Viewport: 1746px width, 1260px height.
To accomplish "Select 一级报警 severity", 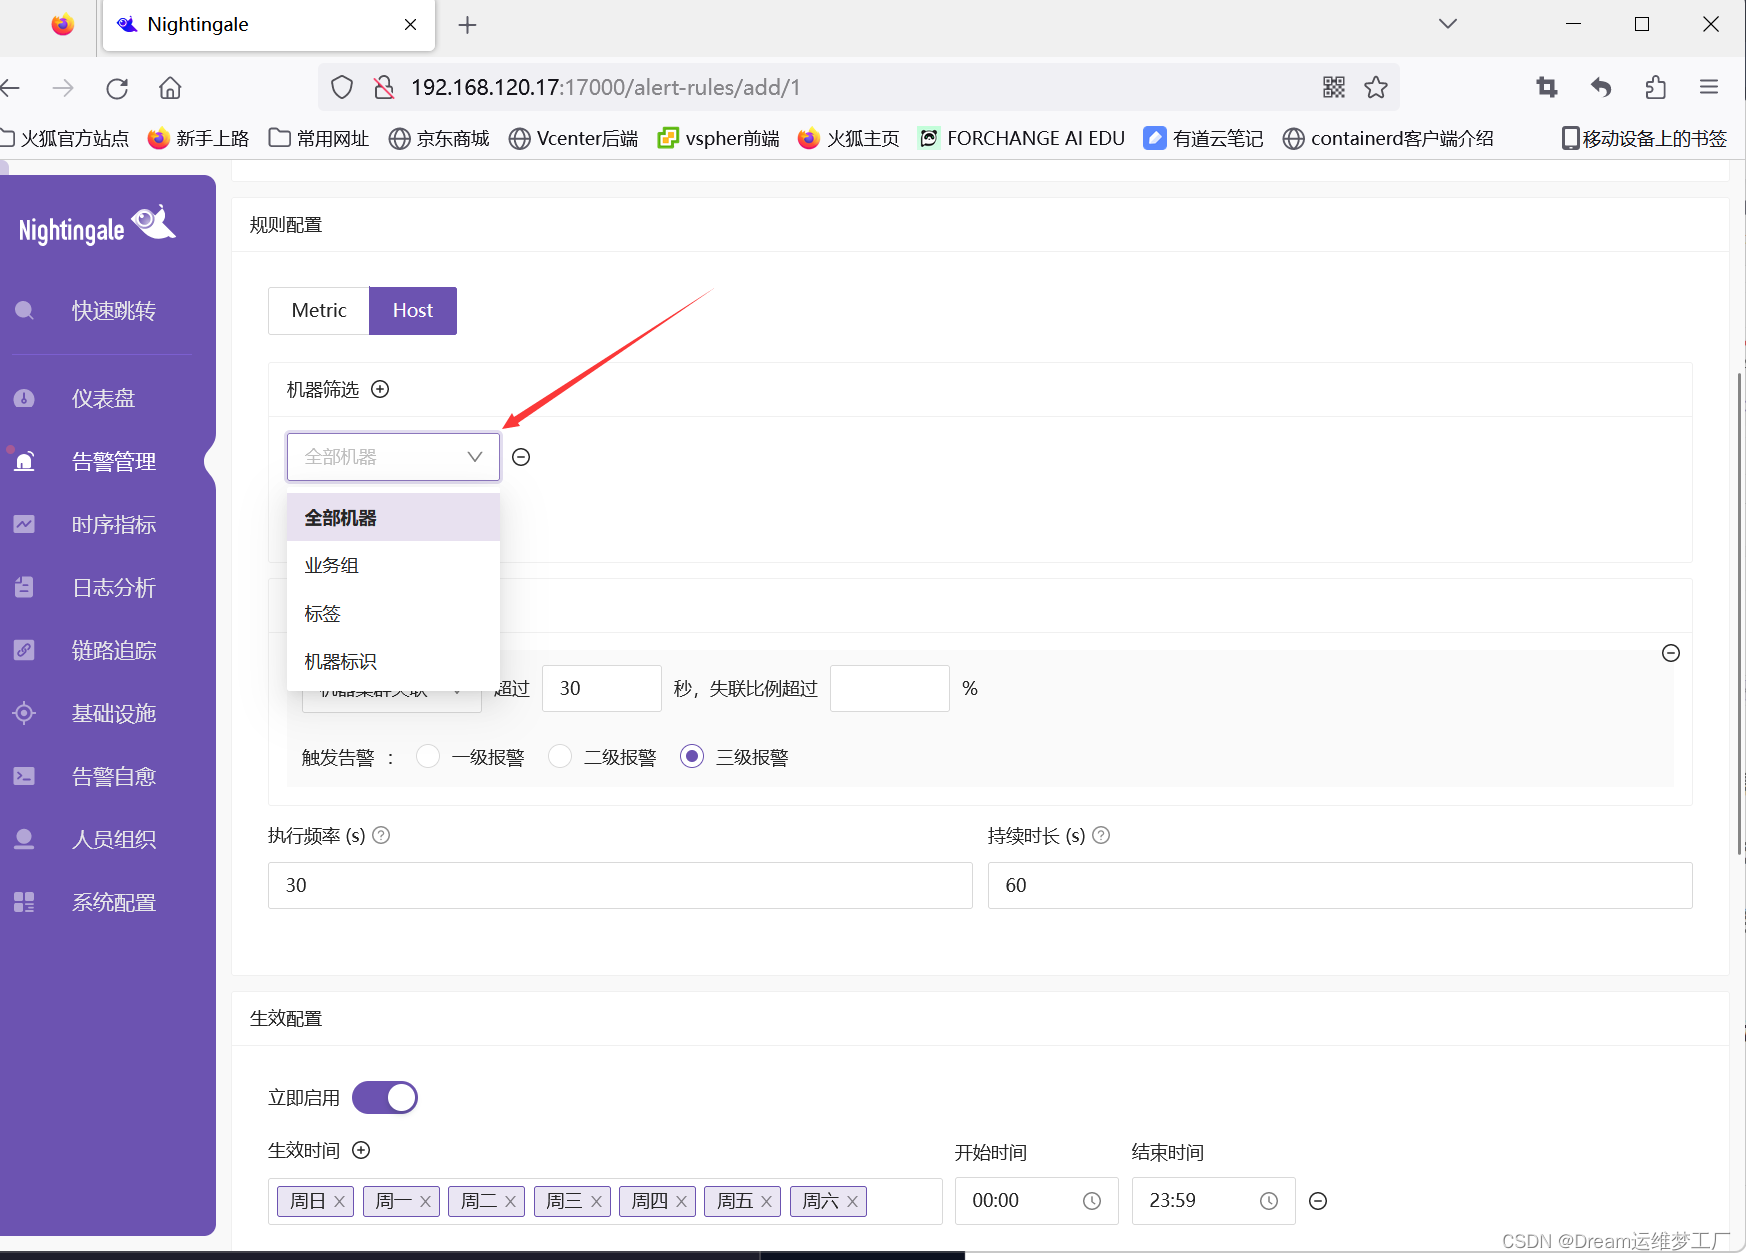I will (428, 757).
